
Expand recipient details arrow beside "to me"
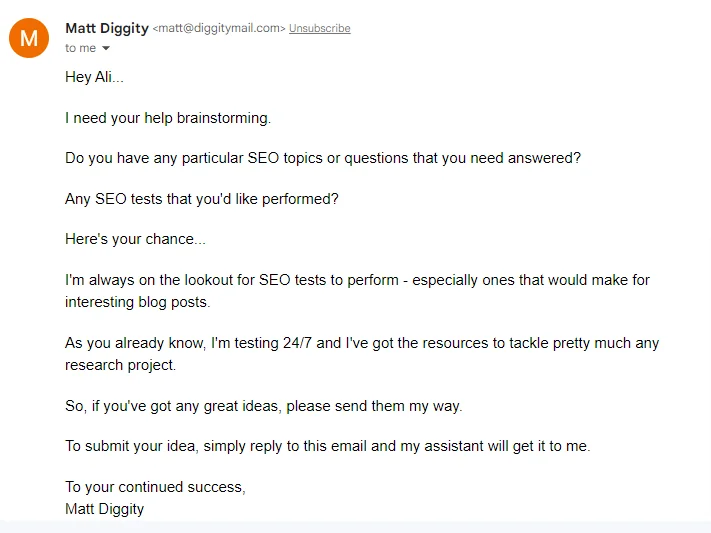106,48
